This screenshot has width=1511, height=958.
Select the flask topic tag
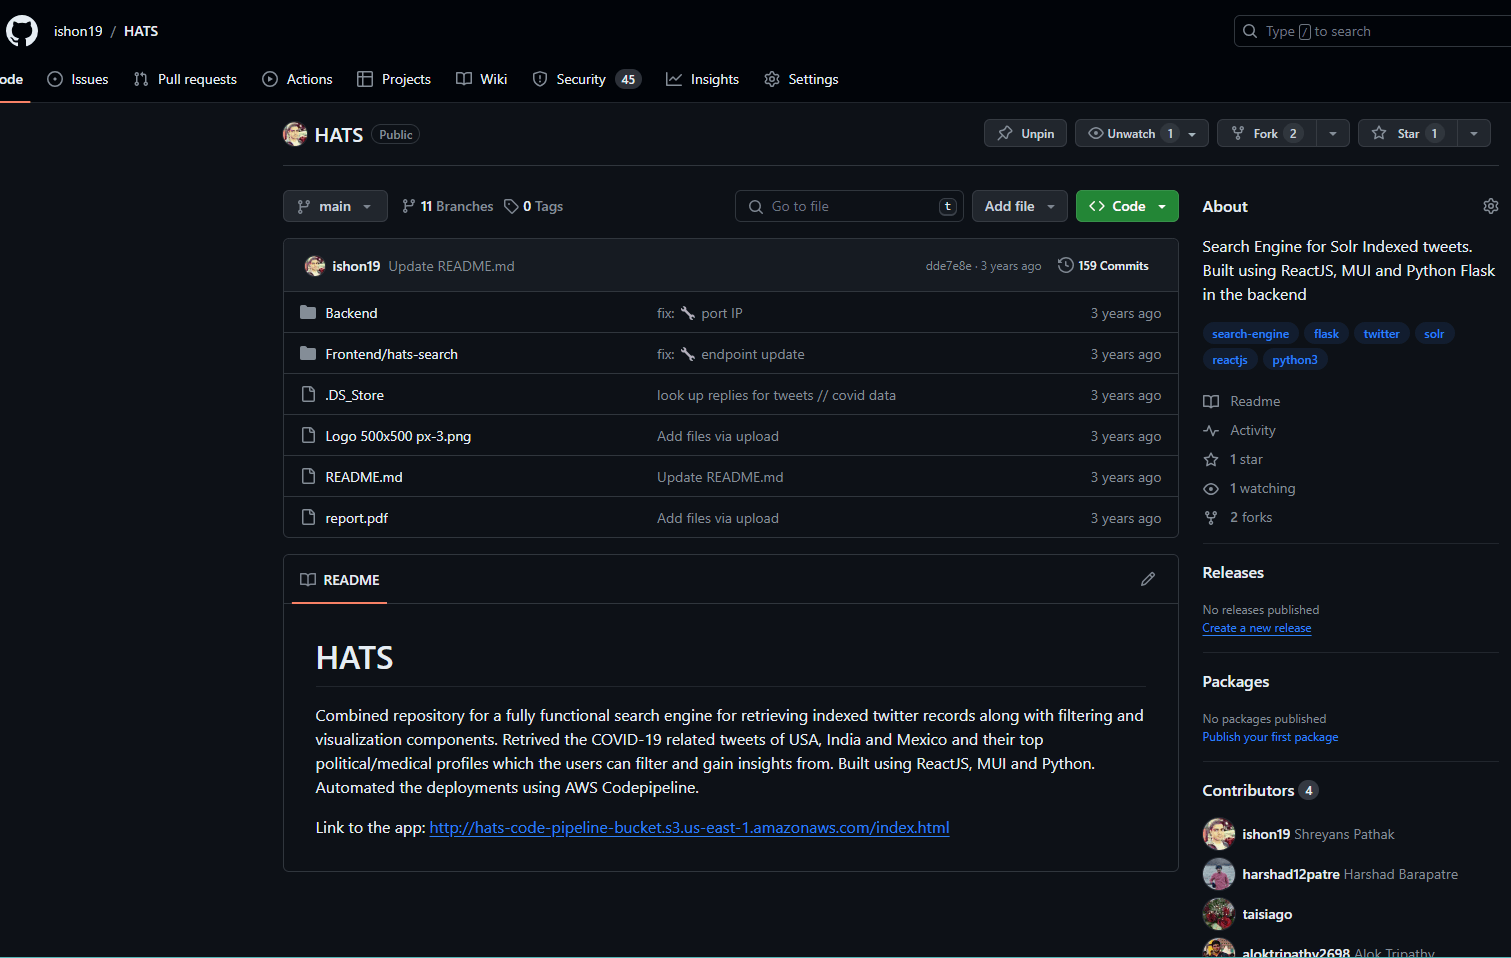pyautogui.click(x=1326, y=334)
